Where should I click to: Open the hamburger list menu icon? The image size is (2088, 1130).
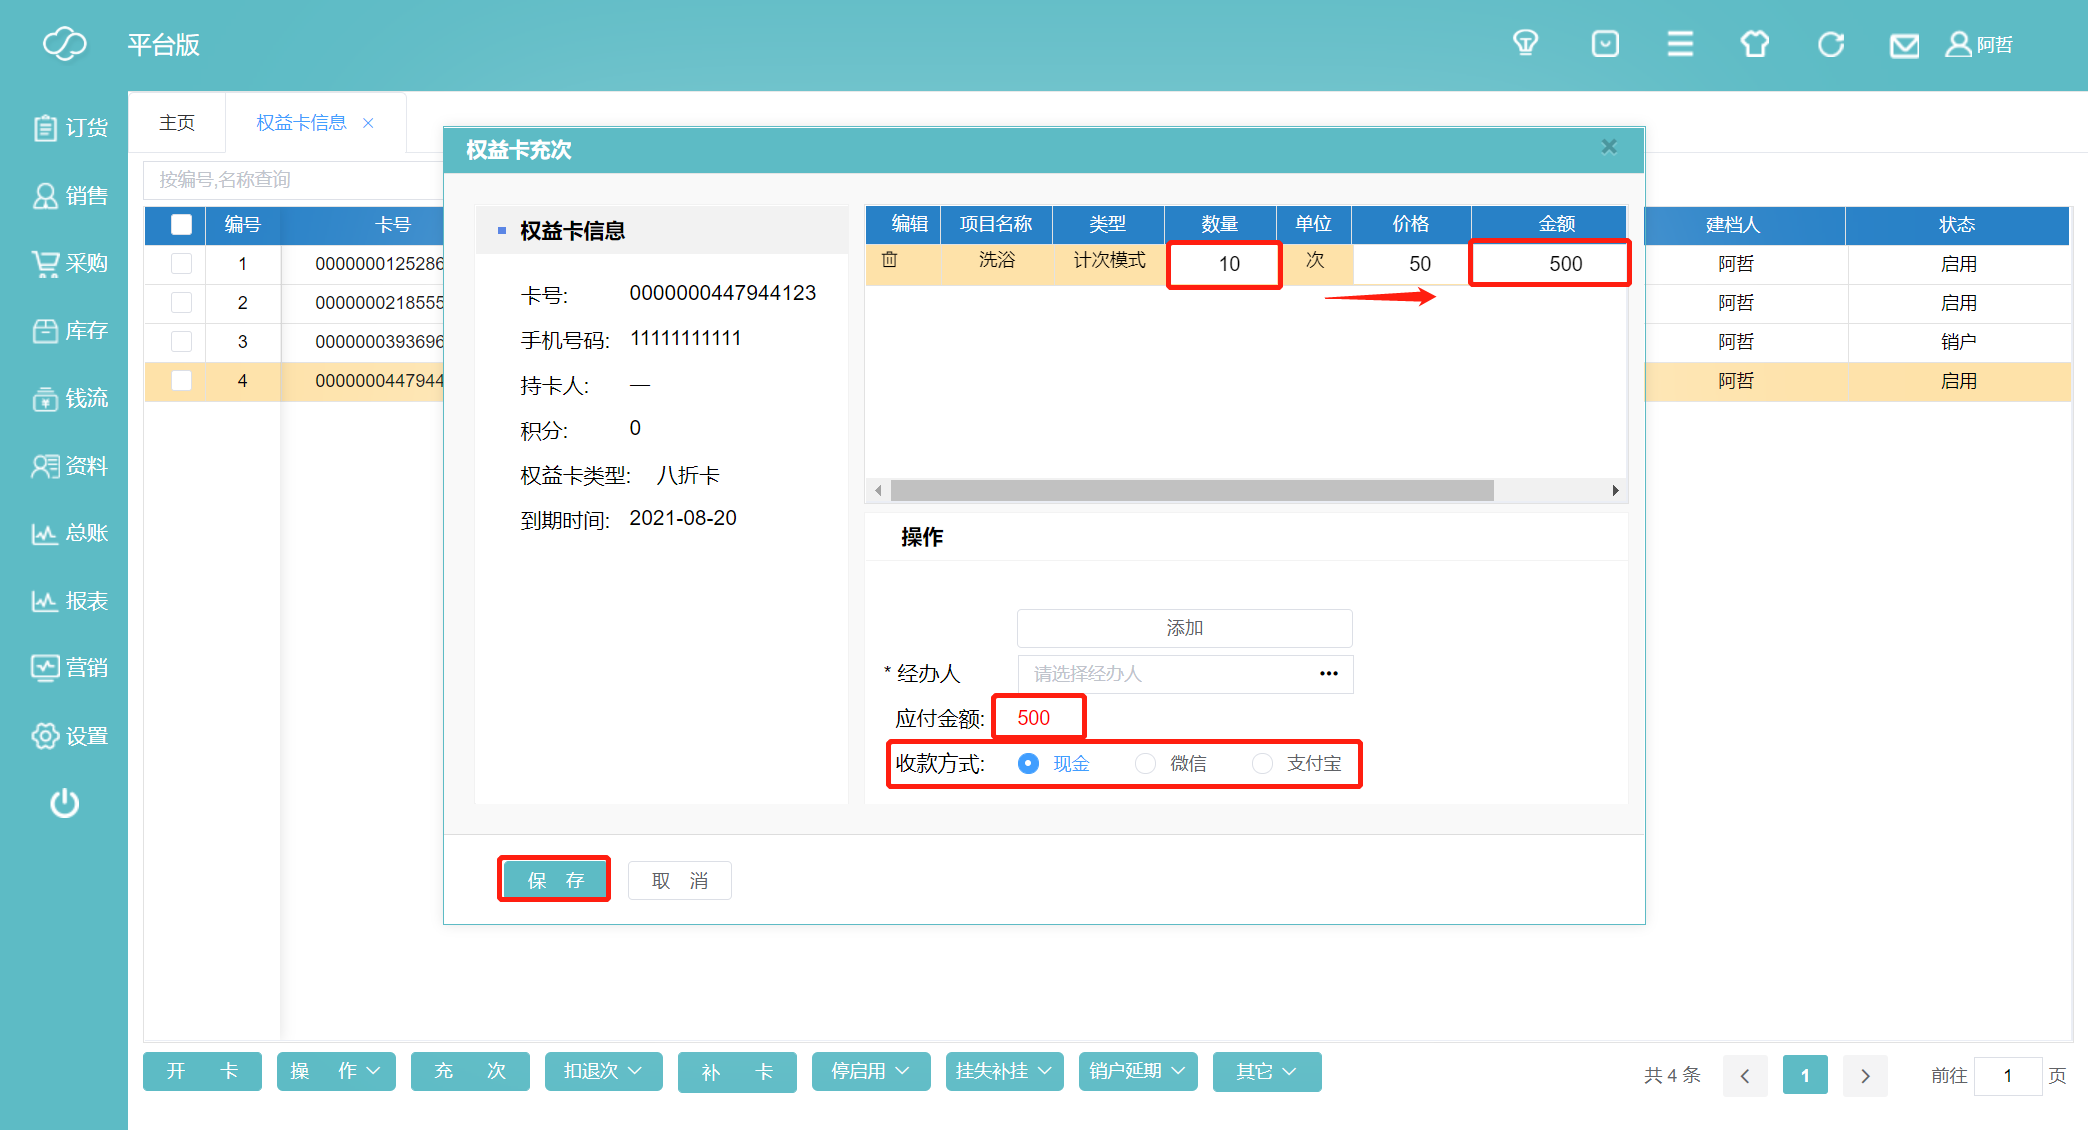pyautogui.click(x=1680, y=44)
